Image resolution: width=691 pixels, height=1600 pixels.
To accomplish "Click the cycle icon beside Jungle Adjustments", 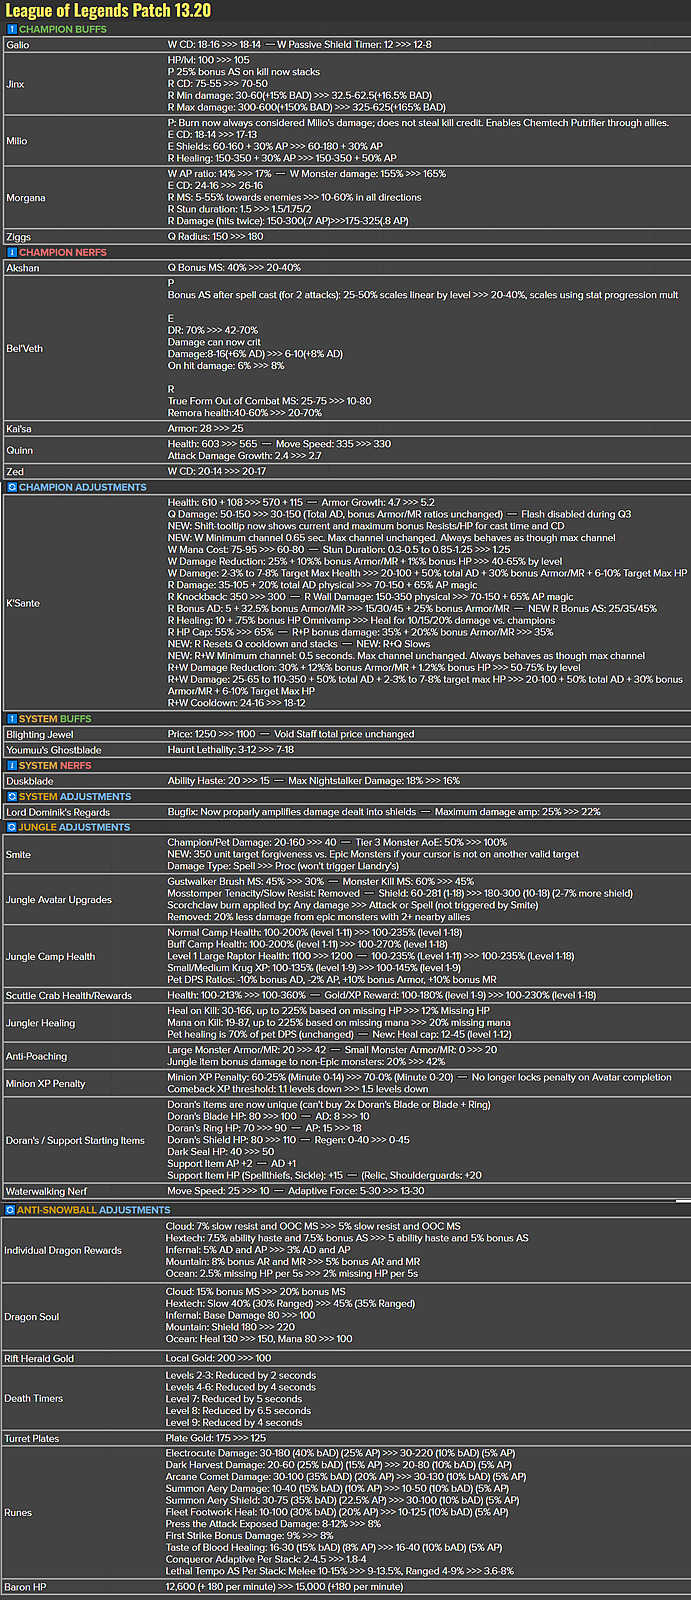I will [x=12, y=828].
